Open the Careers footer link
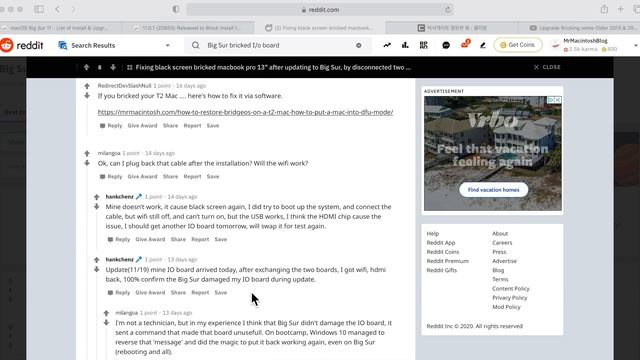 [x=502, y=243]
